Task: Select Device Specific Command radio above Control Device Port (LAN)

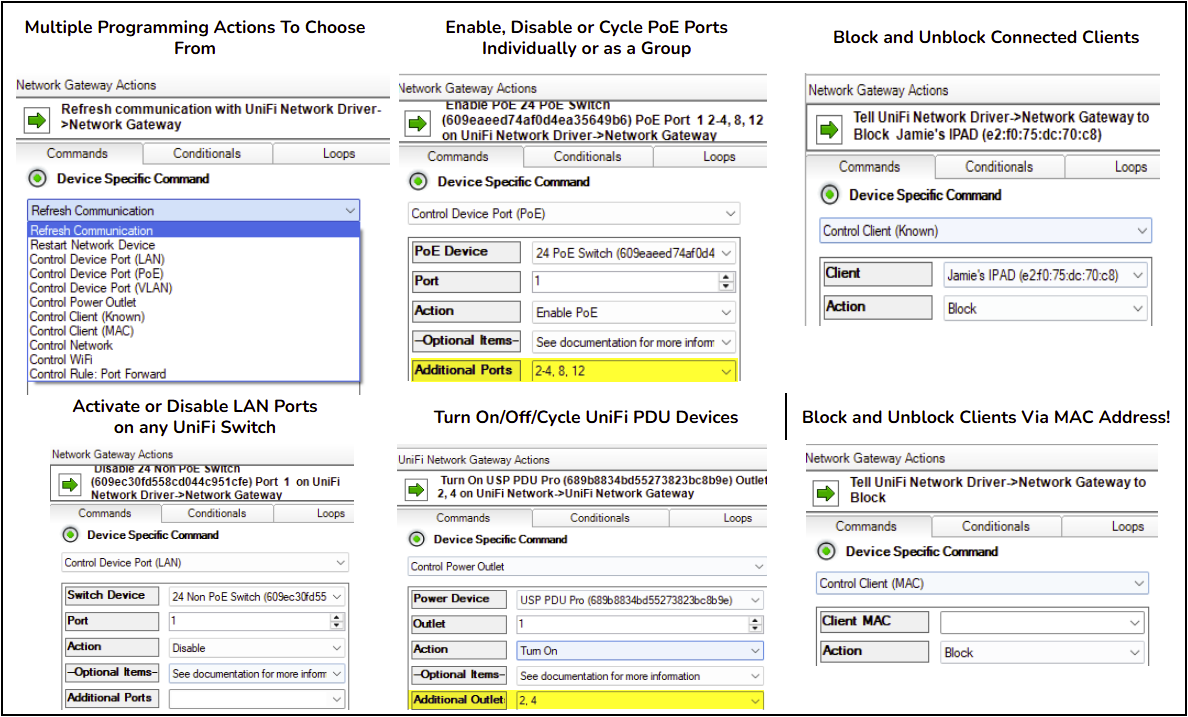Action: click(70, 535)
